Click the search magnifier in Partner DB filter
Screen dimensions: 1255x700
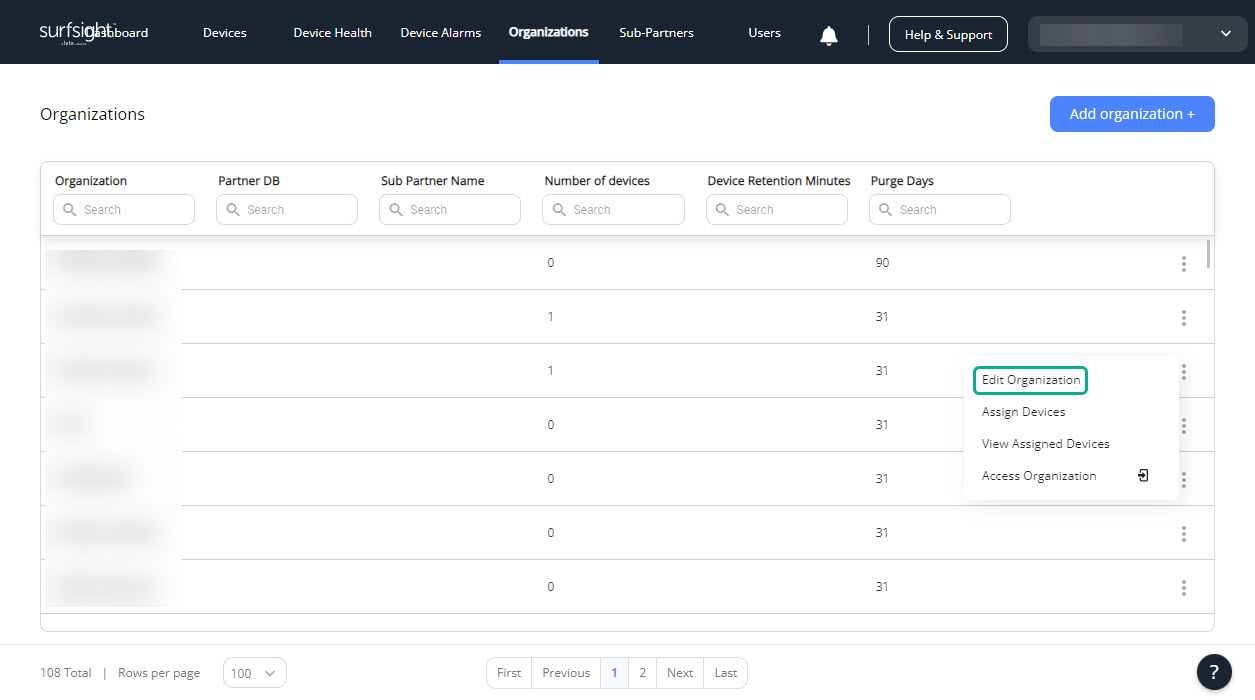tap(232, 210)
